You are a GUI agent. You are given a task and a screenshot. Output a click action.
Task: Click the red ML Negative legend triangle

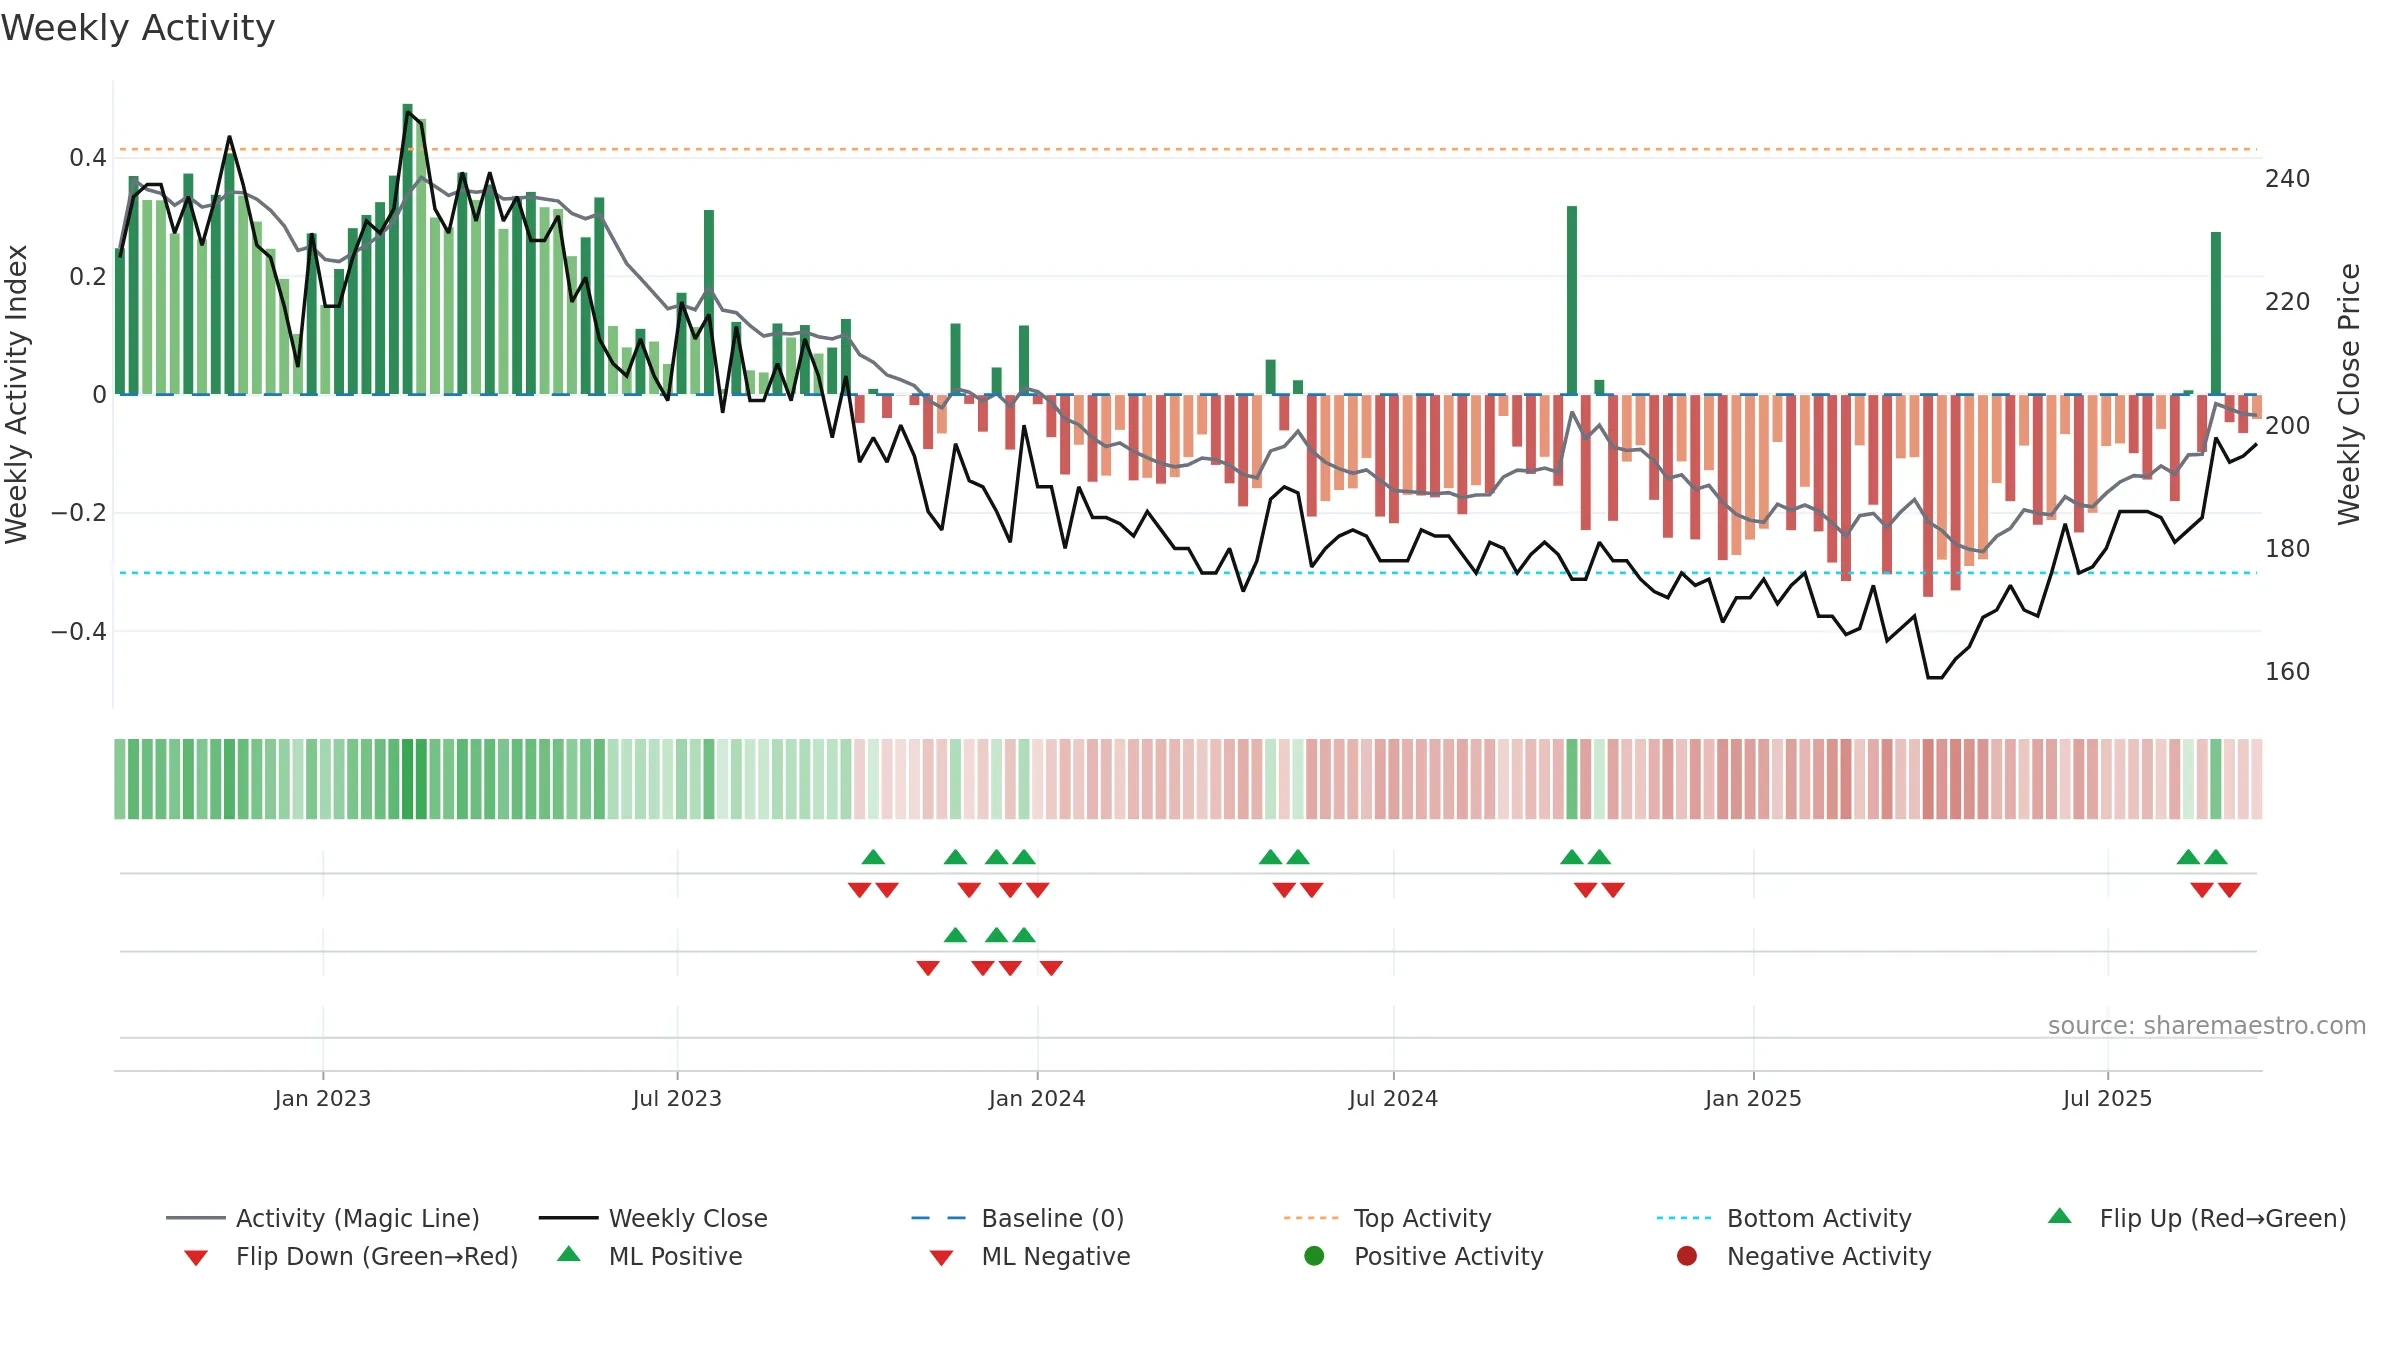(x=941, y=1258)
